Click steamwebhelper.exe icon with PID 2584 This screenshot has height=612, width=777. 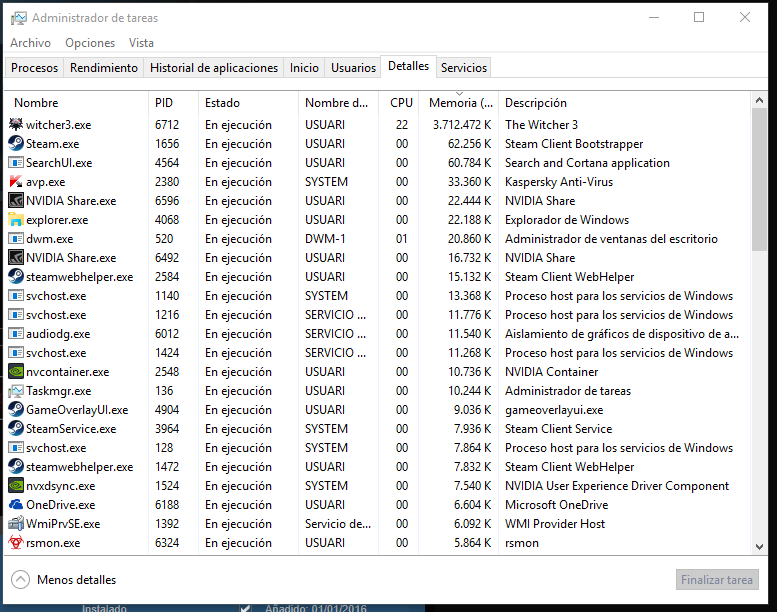[16, 277]
